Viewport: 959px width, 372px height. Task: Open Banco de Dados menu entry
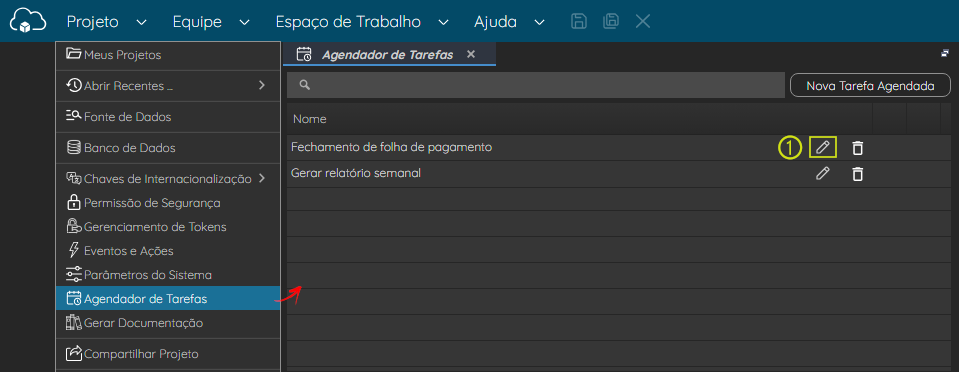(168, 148)
